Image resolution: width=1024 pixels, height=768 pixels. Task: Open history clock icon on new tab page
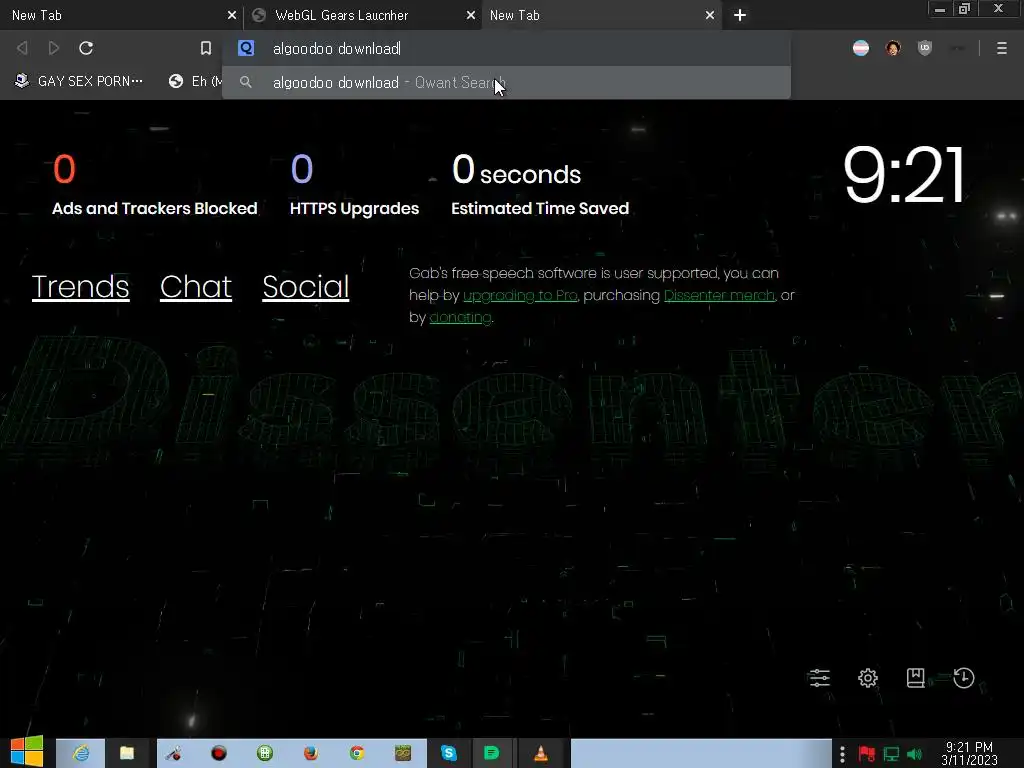[x=964, y=678]
